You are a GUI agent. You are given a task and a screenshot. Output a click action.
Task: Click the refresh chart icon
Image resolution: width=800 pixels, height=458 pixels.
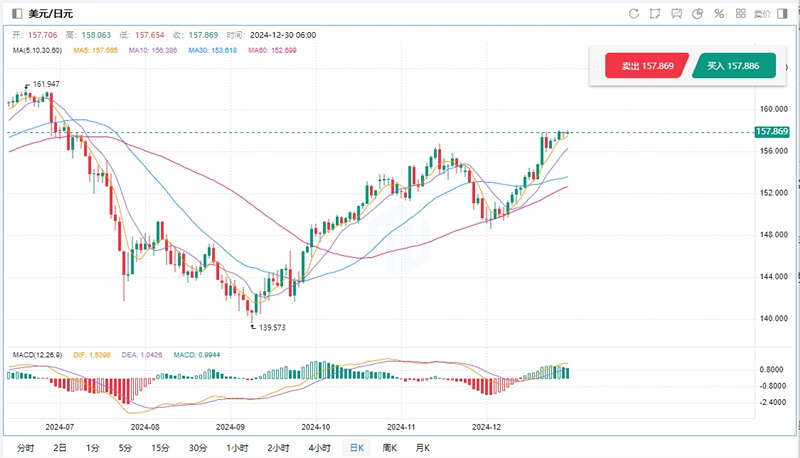point(633,14)
